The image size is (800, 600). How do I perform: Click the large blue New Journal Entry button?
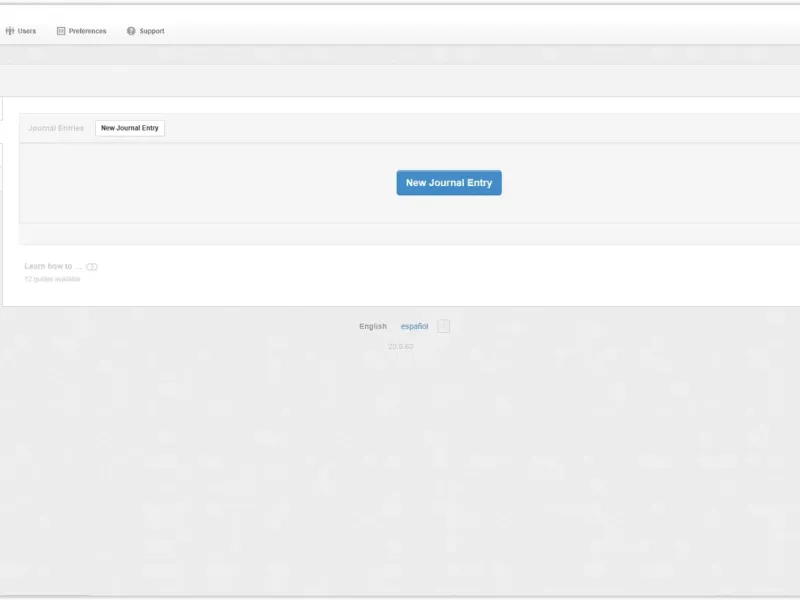449,183
